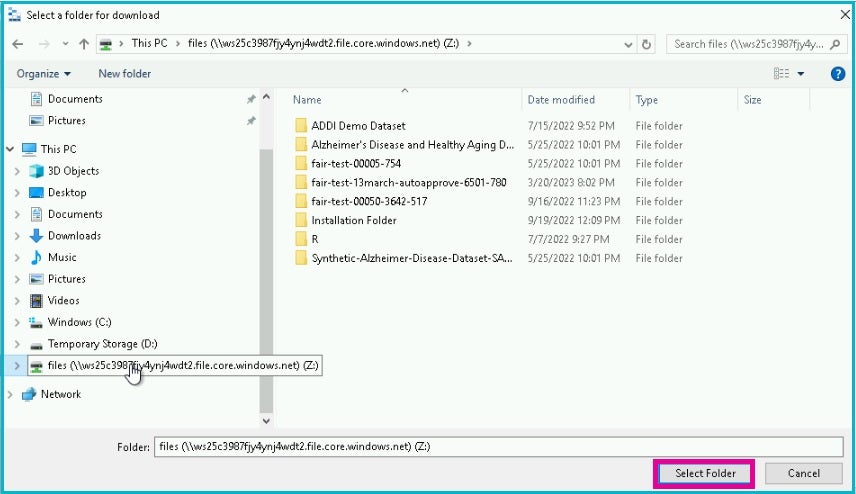Click date '7/15/2022 9:52 PM'
Viewport: 856px width, 494px height.
pos(571,126)
